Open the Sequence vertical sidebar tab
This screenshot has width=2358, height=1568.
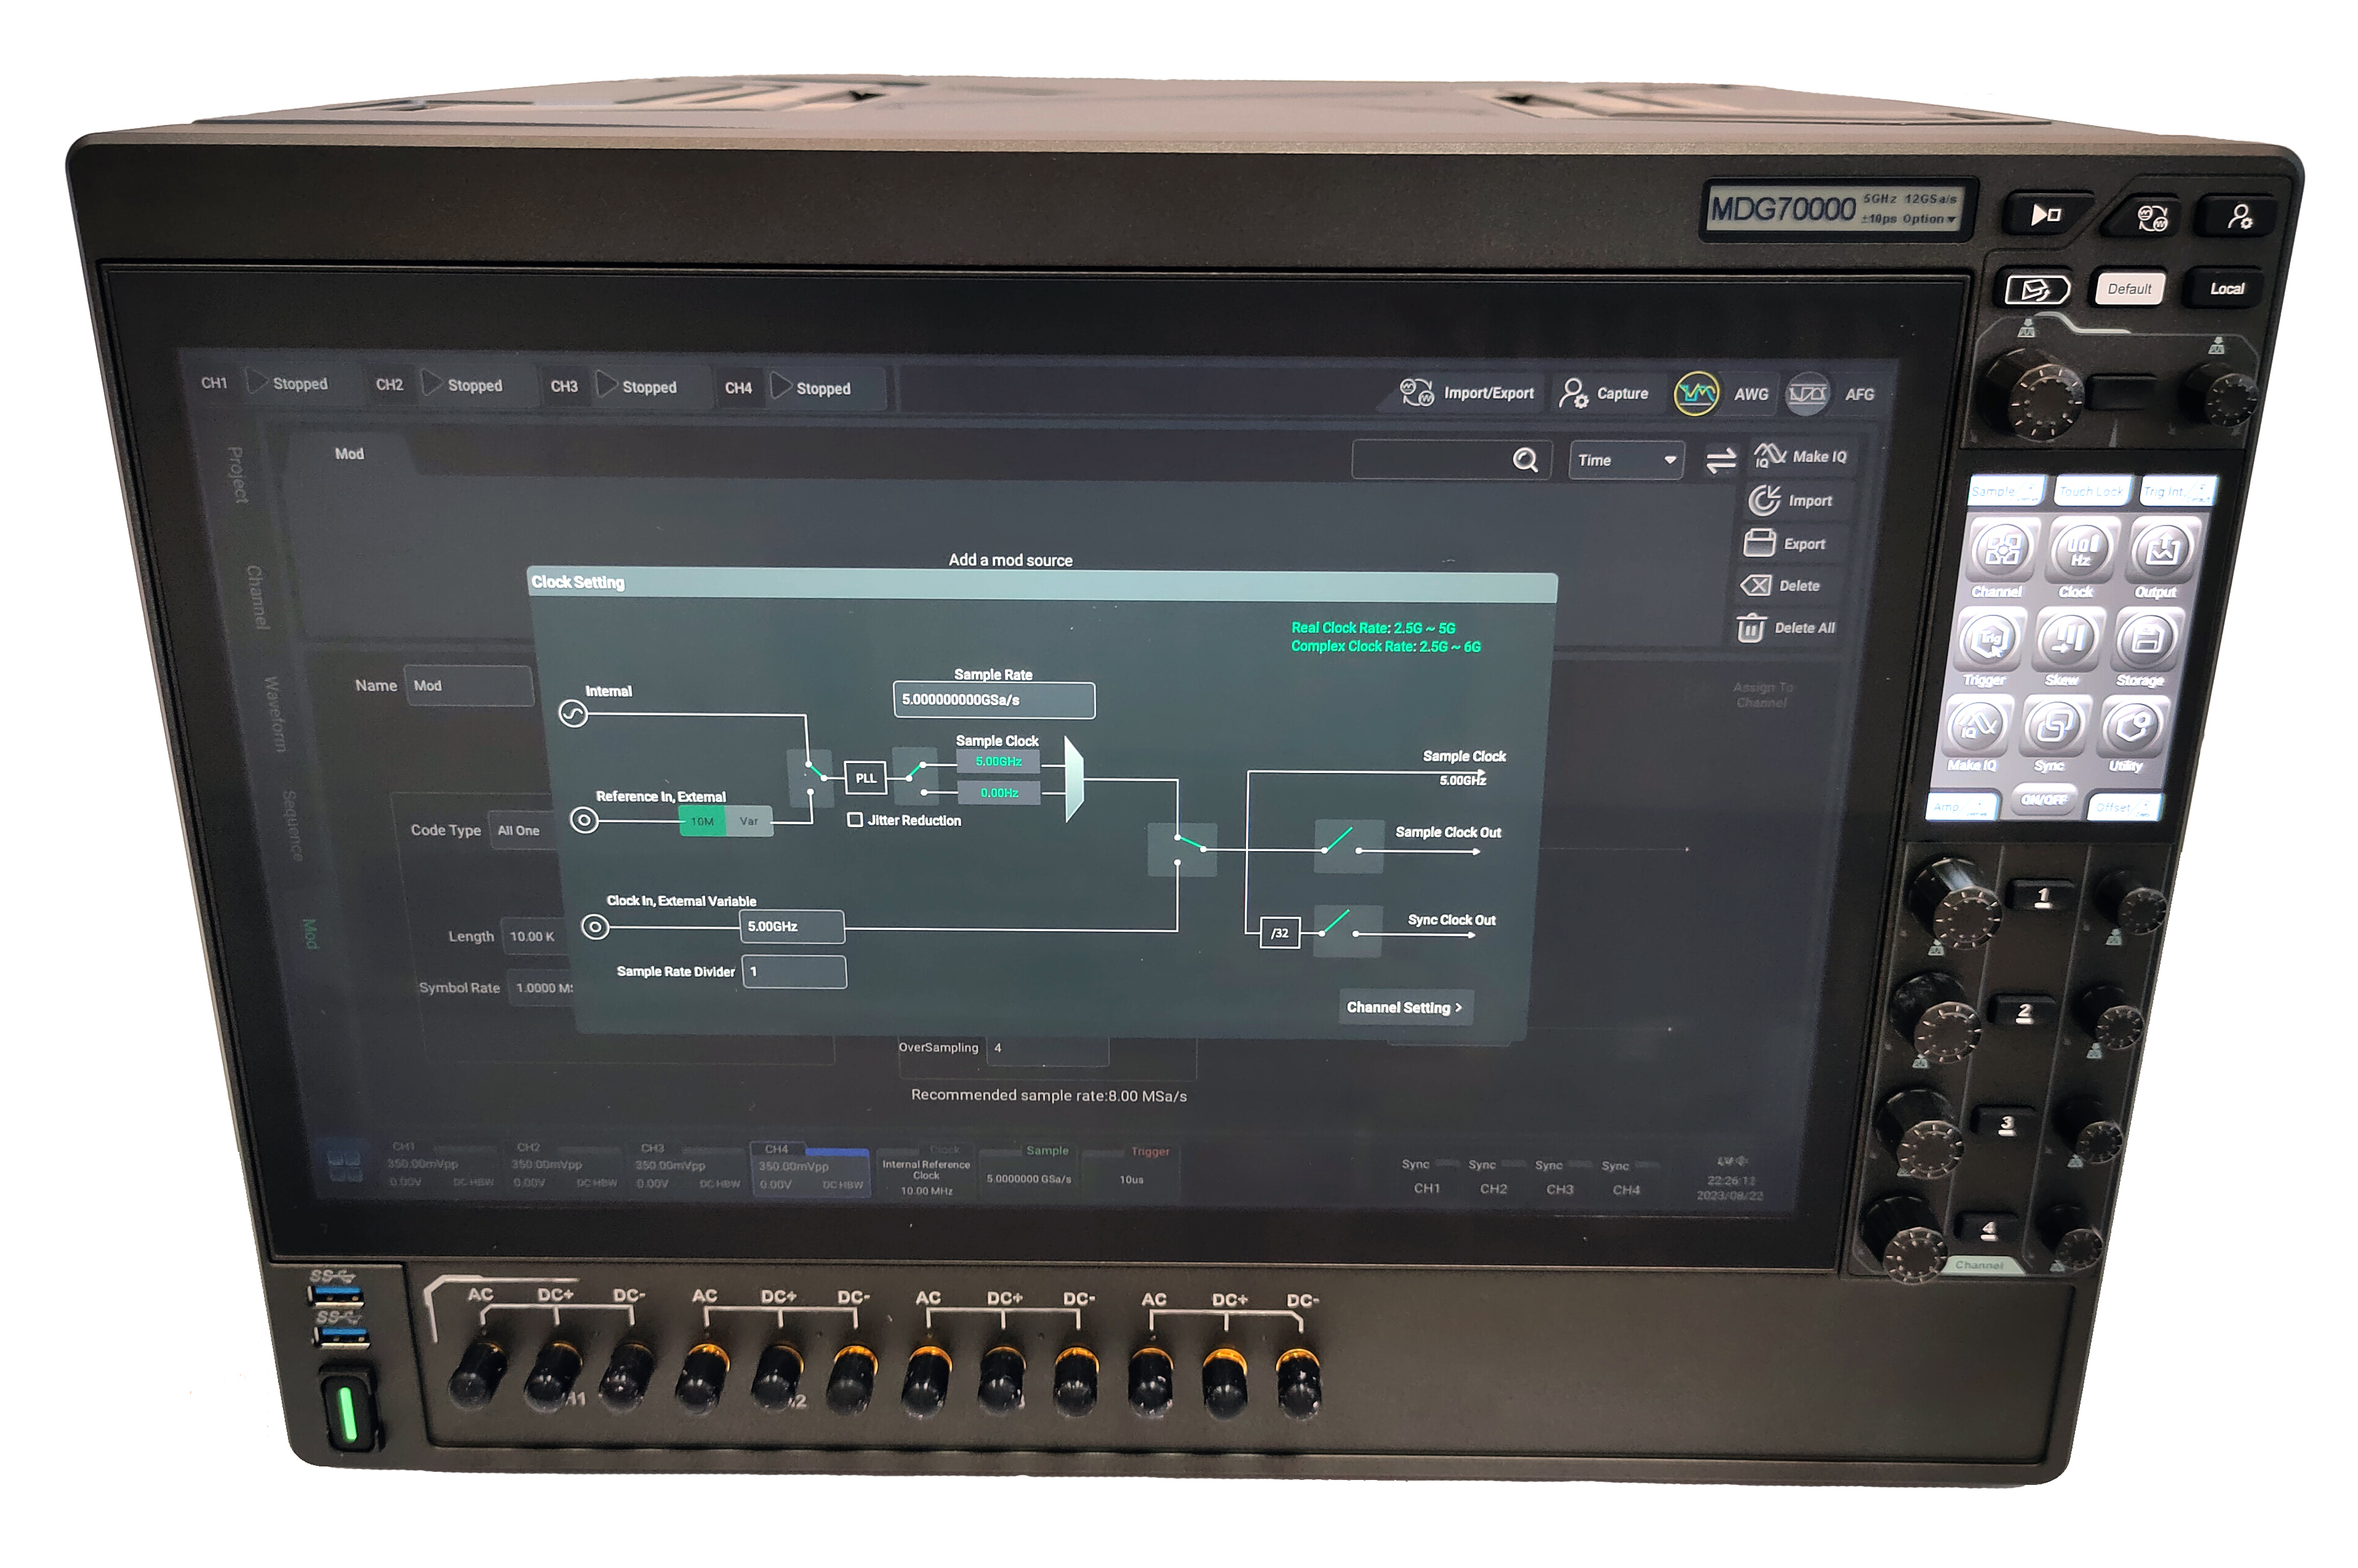292,825
